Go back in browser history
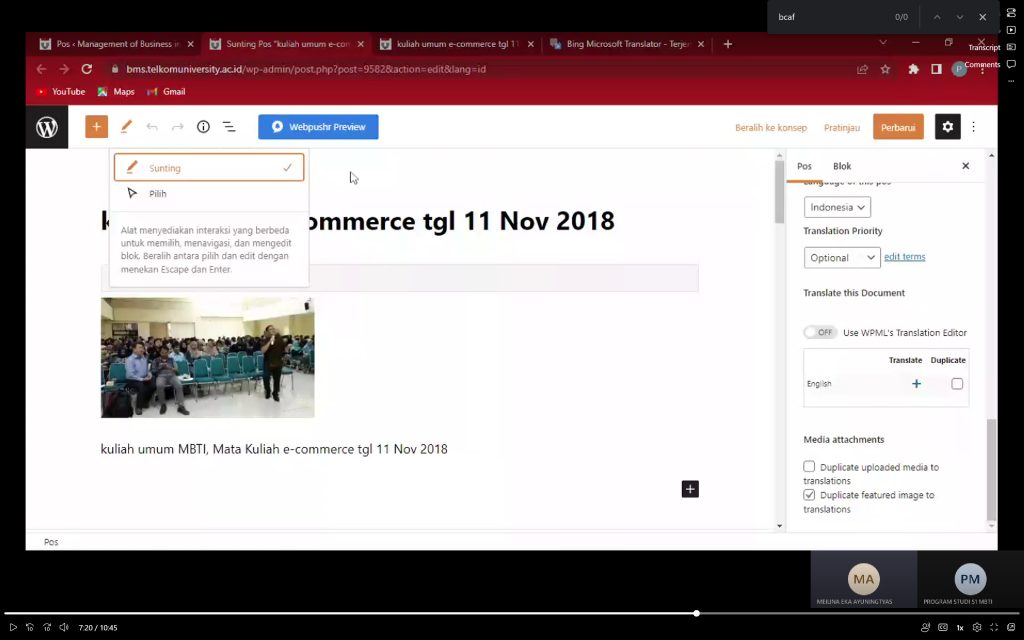The height and width of the screenshot is (640, 1024). click(41, 69)
